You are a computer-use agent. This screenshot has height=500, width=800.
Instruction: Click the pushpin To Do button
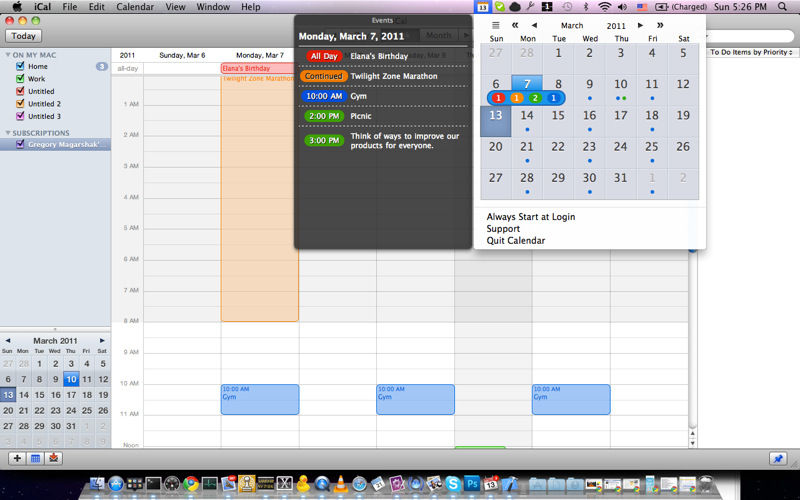pos(778,458)
